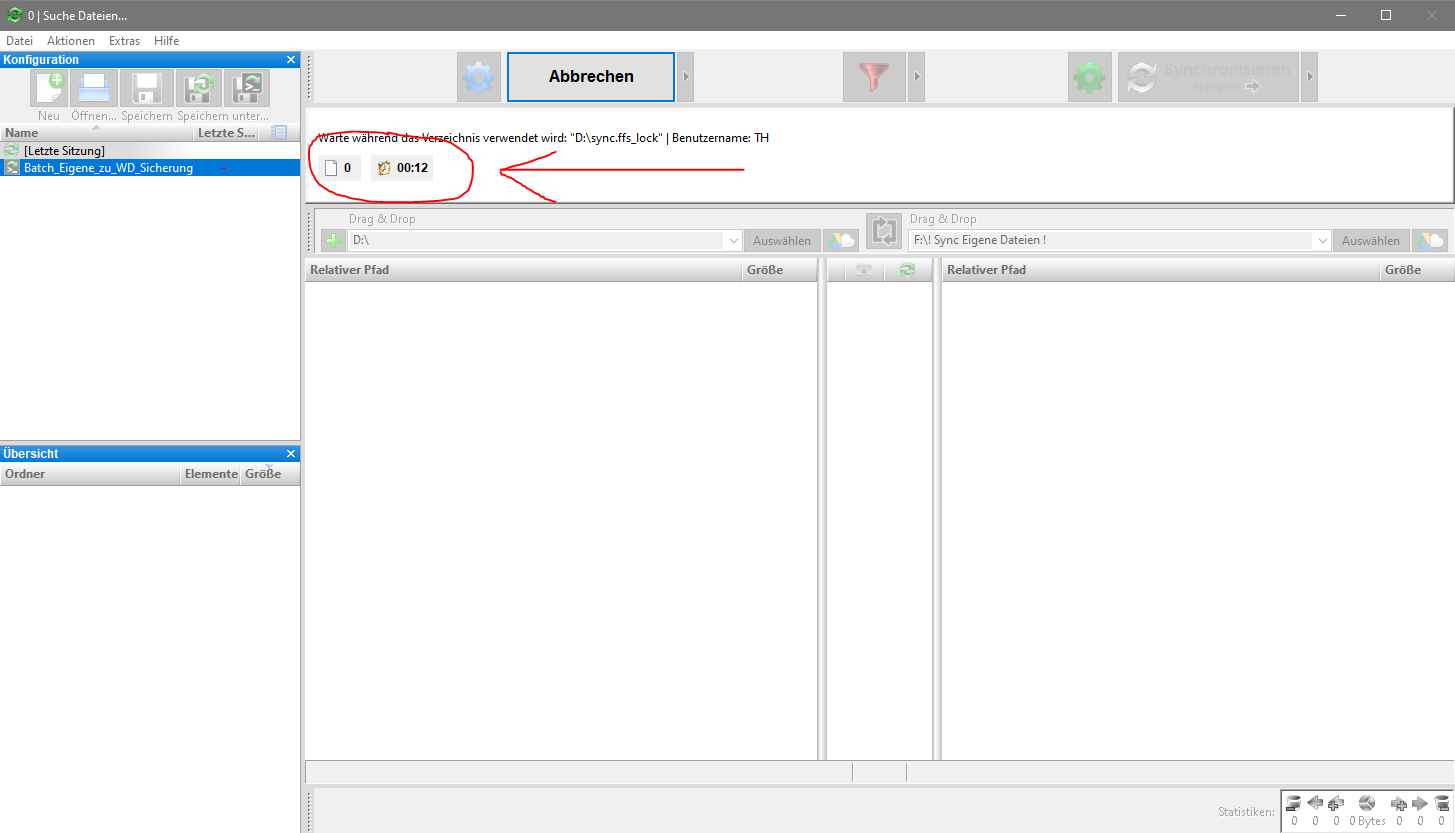Click right grid Größe column header

[1417, 270]
